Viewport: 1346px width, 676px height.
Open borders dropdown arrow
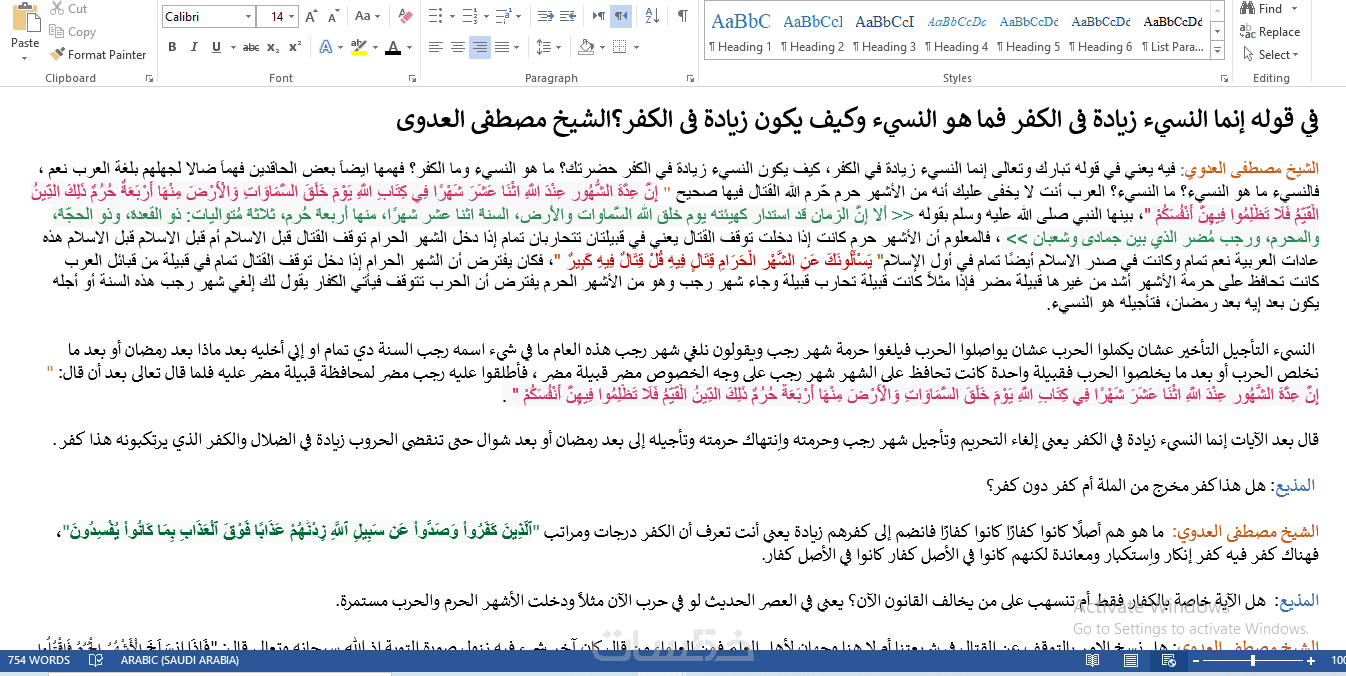(636, 47)
